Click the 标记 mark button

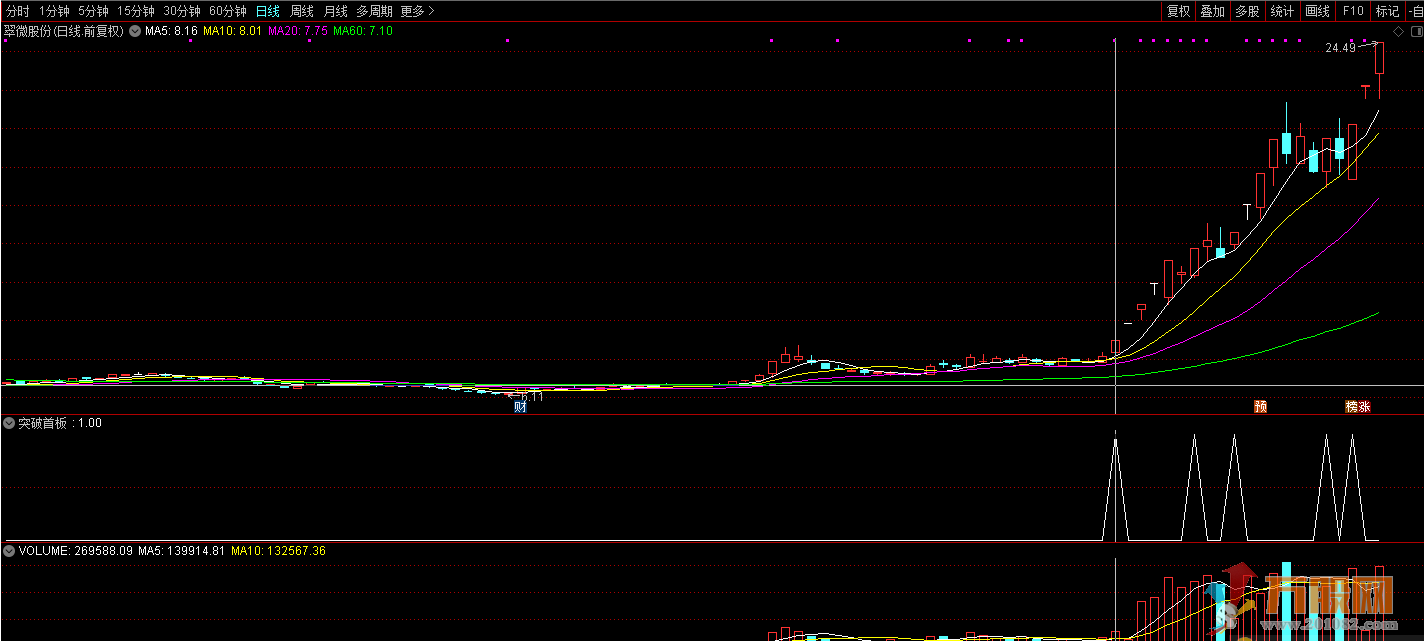click(1387, 11)
